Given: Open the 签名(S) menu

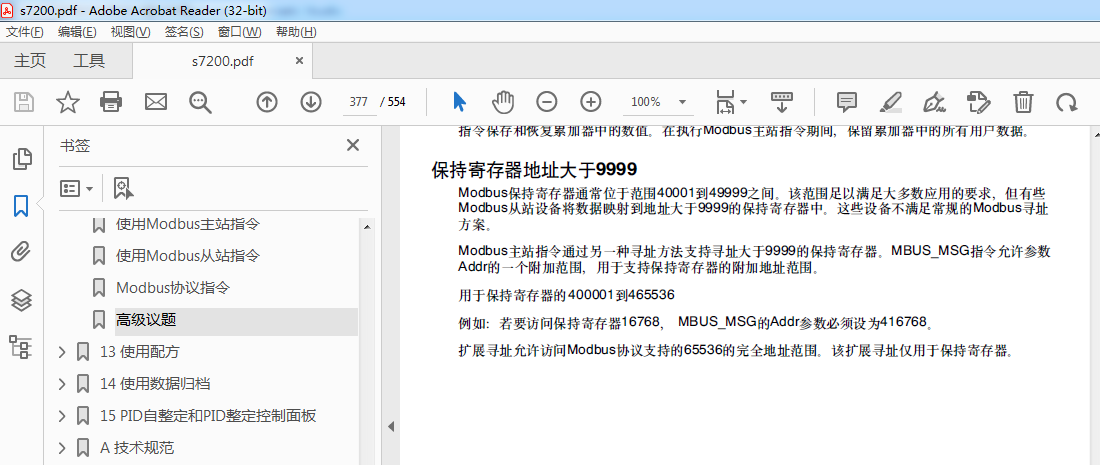Looking at the screenshot, I should (184, 32).
